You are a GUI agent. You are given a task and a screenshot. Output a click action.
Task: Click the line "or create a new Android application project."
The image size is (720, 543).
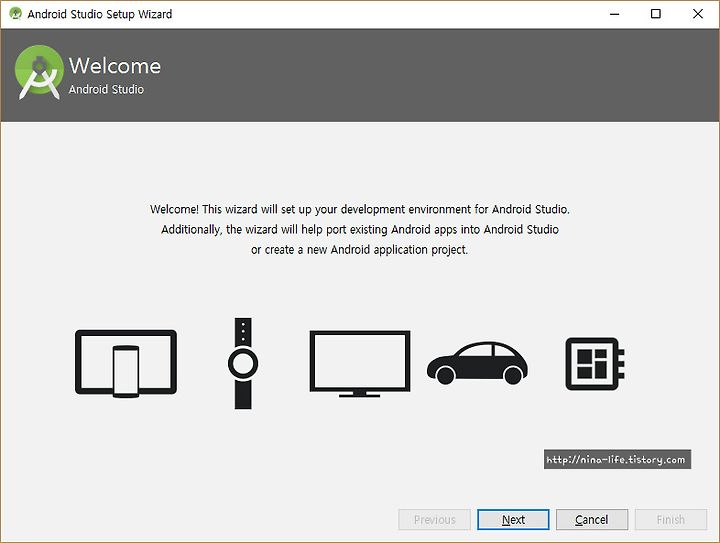coord(360,250)
